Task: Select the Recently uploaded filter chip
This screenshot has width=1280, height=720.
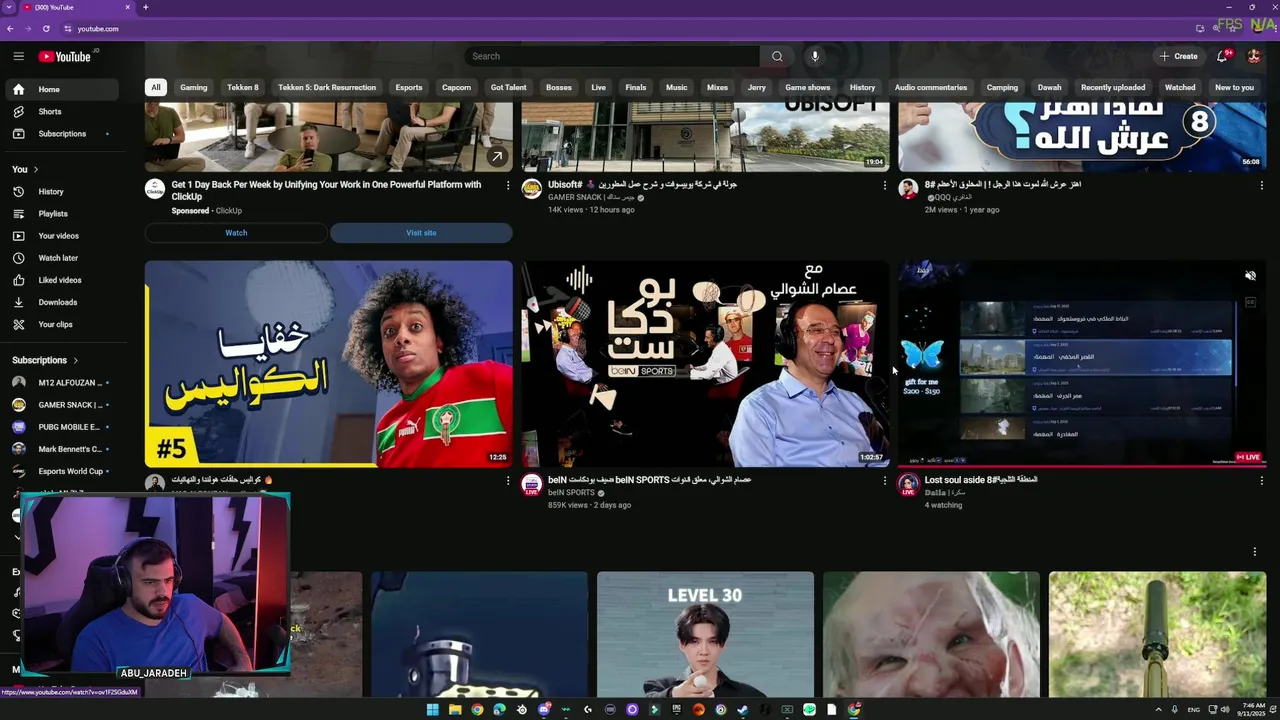Action: [1113, 87]
